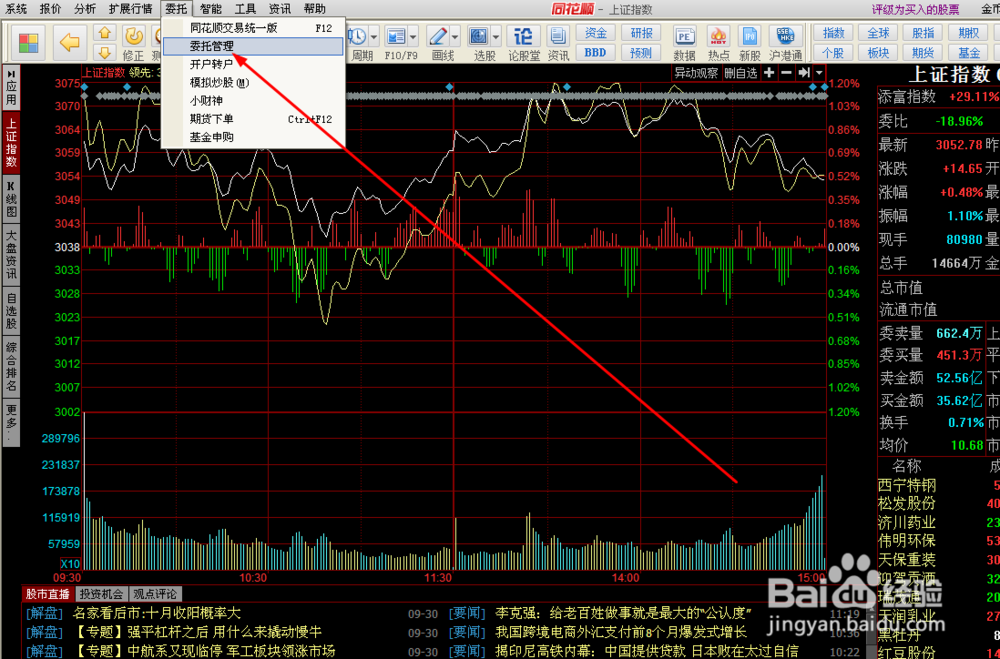Click the 资金 toolbar button
1000x659 pixels.
tap(596, 33)
